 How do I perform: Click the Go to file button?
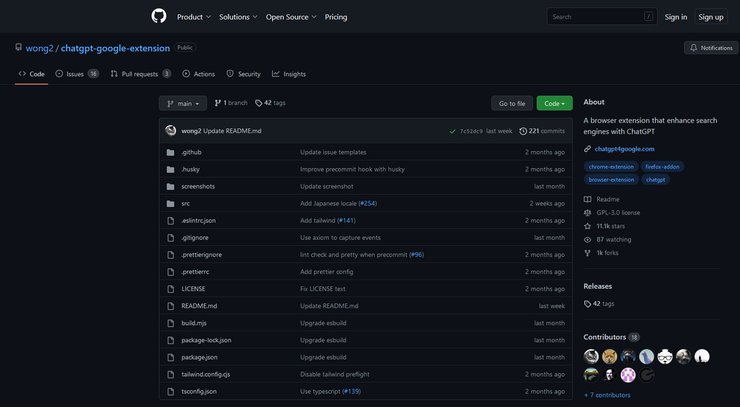point(512,103)
